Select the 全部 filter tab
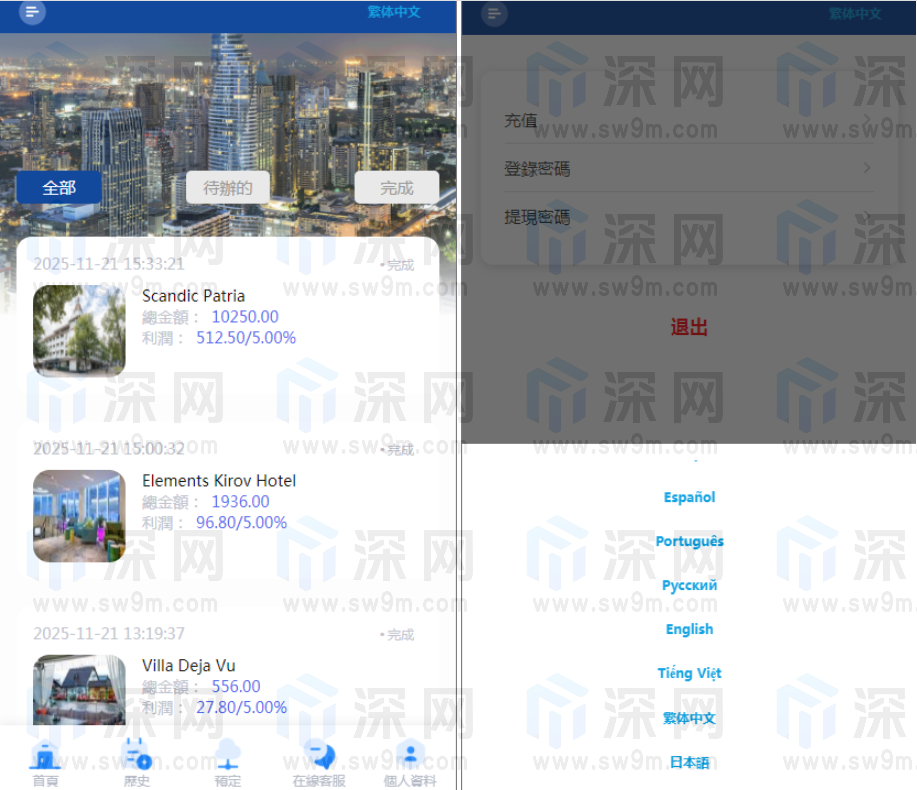Image resolution: width=917 pixels, height=790 pixels. pos(59,187)
